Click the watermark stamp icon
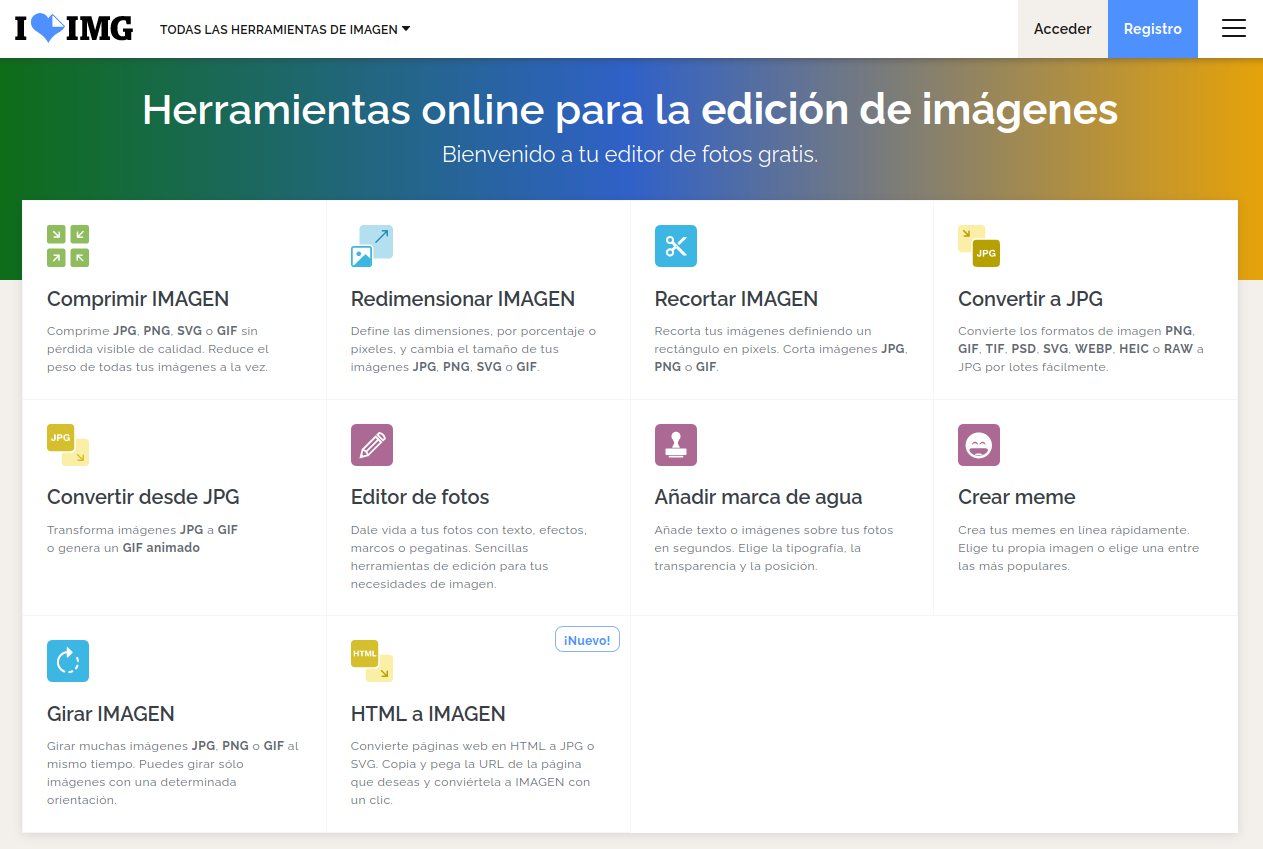 point(676,445)
